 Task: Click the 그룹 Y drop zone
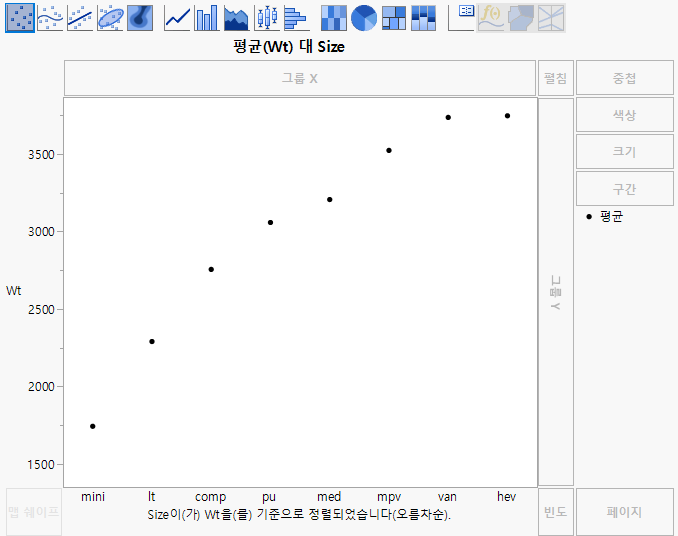(556, 292)
